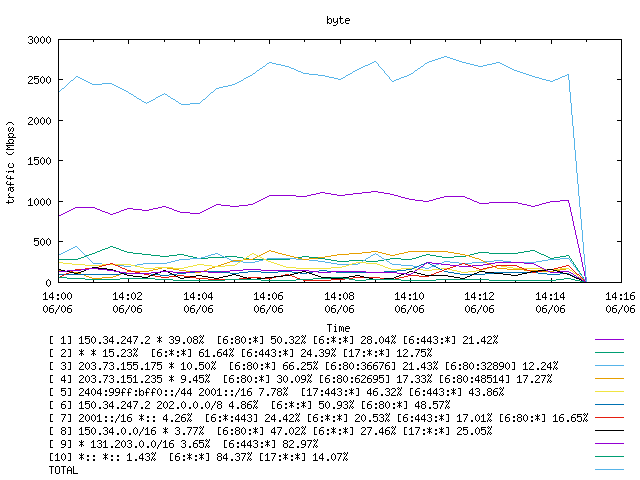Click the "Time" x-axis title
Screen dimensions: 640x480
point(338,328)
